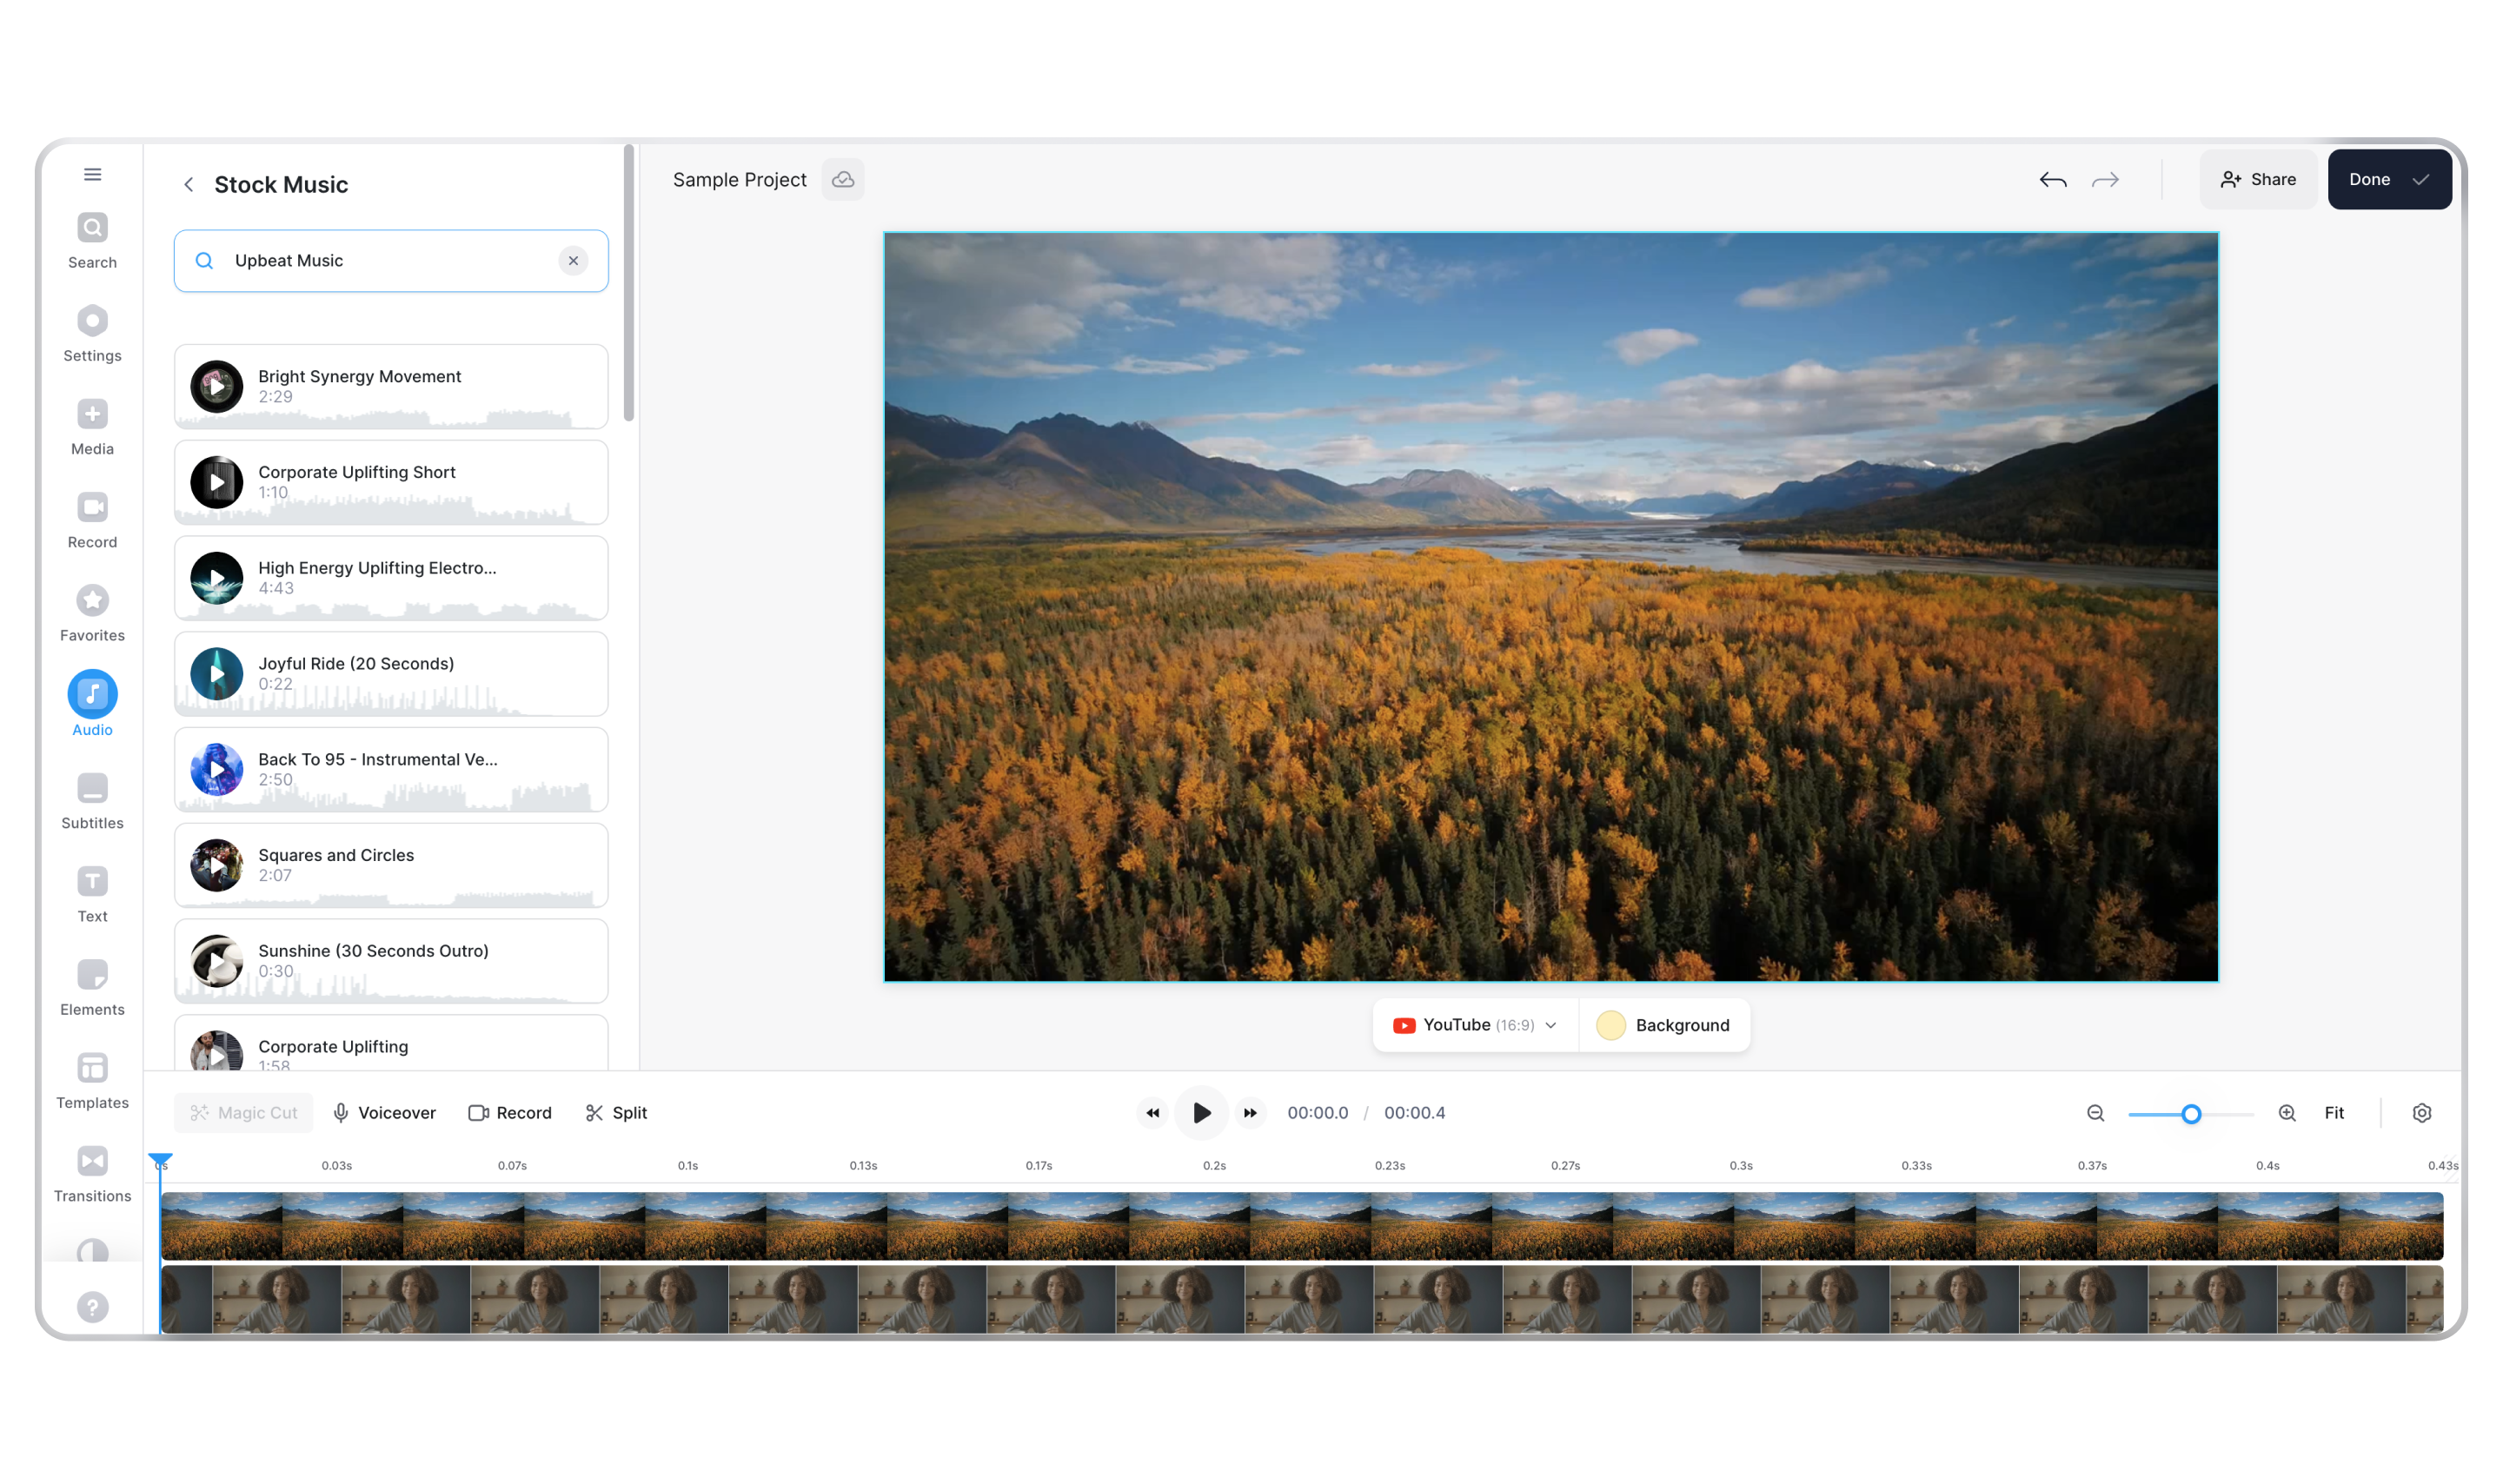
Task: Play Sunshine (30 Seconds Outro) preview
Action: [x=216, y=961]
